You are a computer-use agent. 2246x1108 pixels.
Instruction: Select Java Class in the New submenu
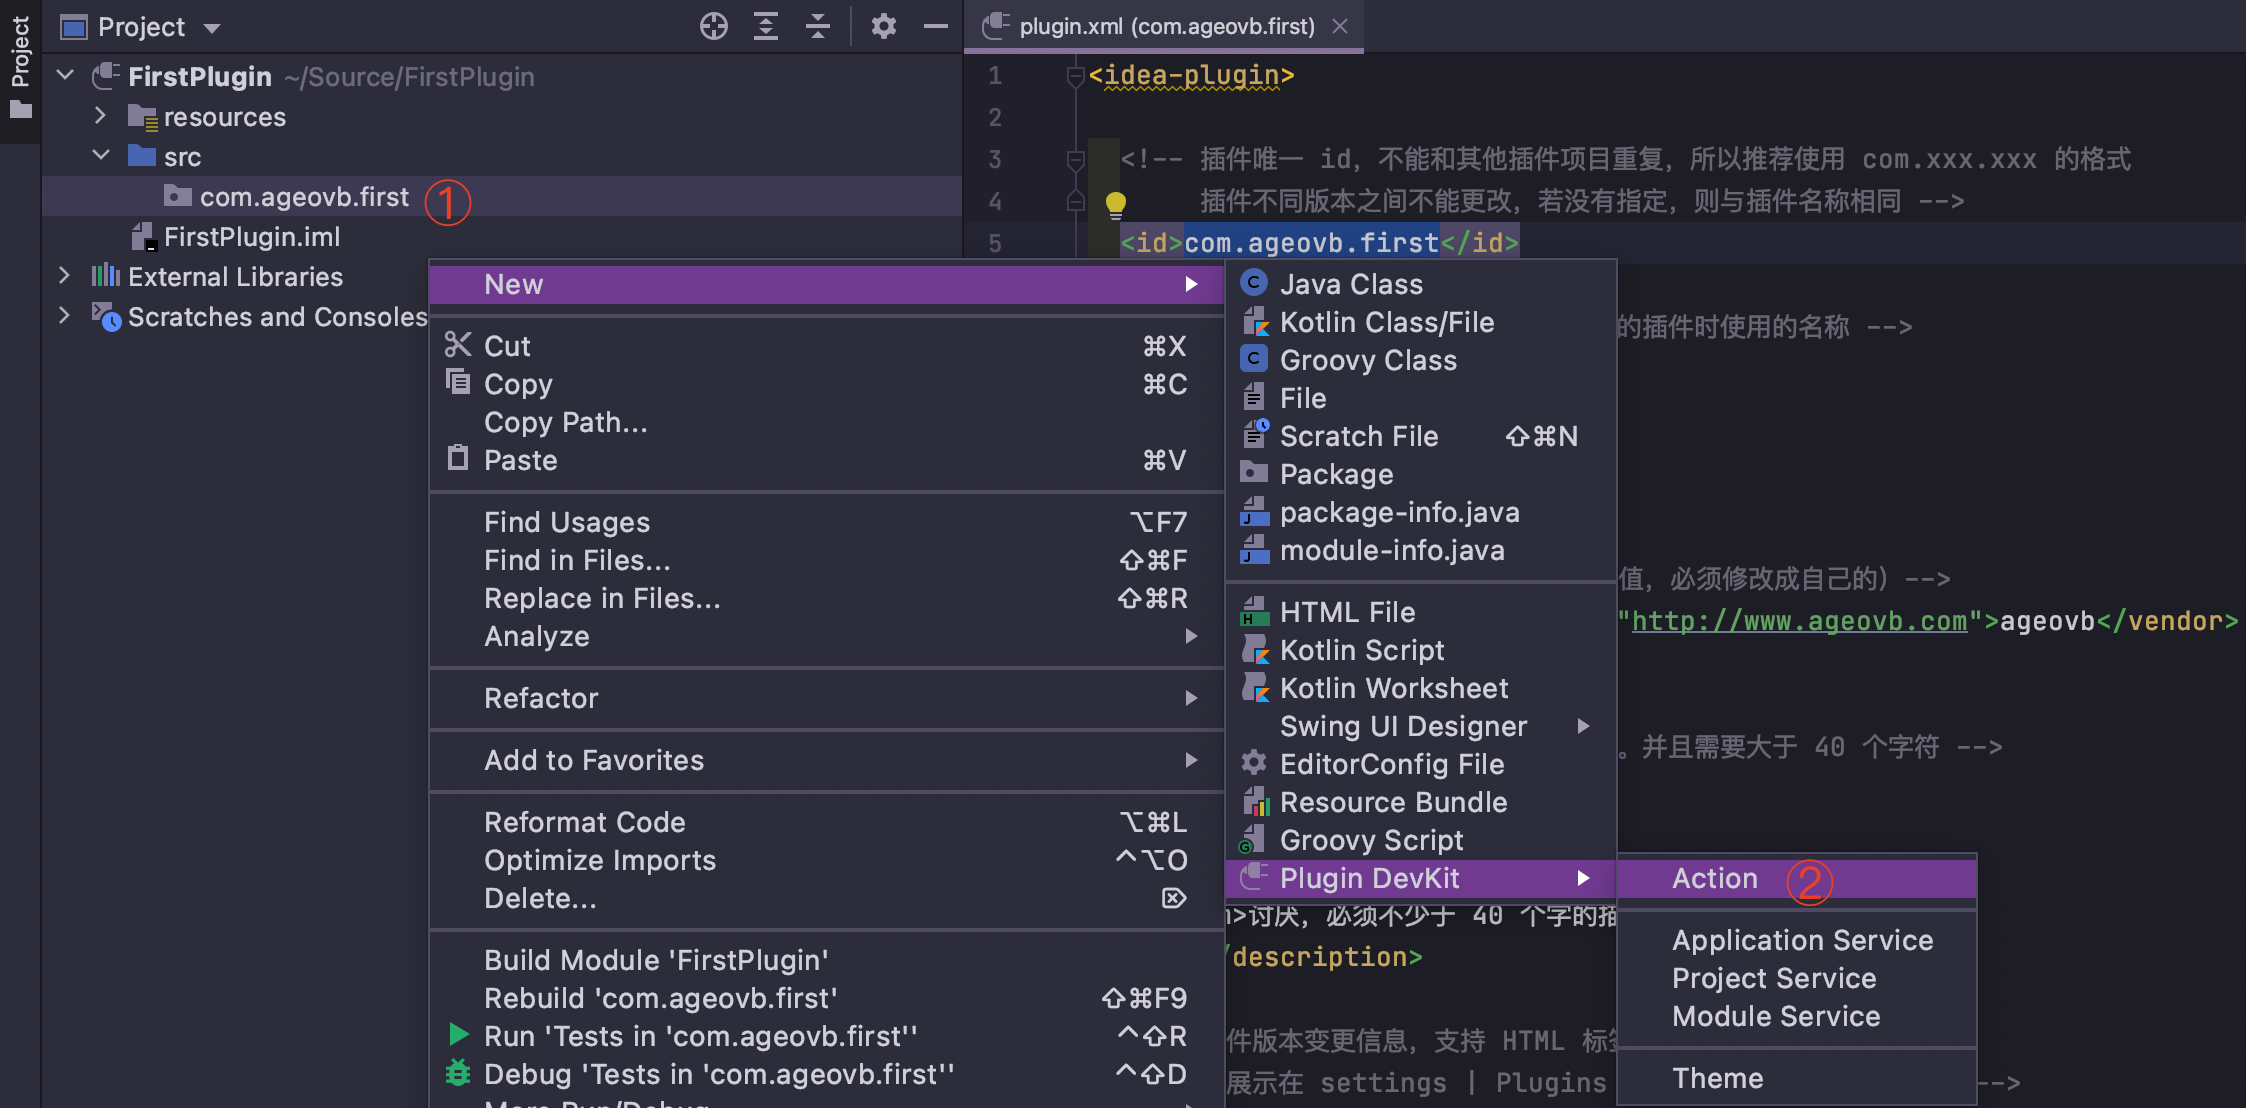1421,284
